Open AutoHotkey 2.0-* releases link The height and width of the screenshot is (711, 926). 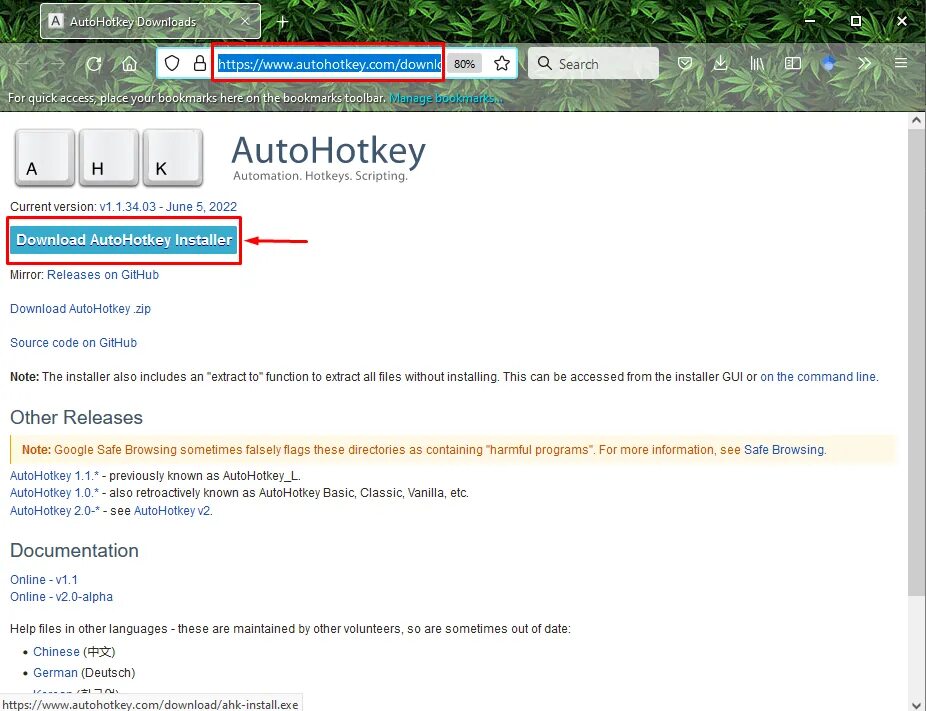pyautogui.click(x=55, y=510)
